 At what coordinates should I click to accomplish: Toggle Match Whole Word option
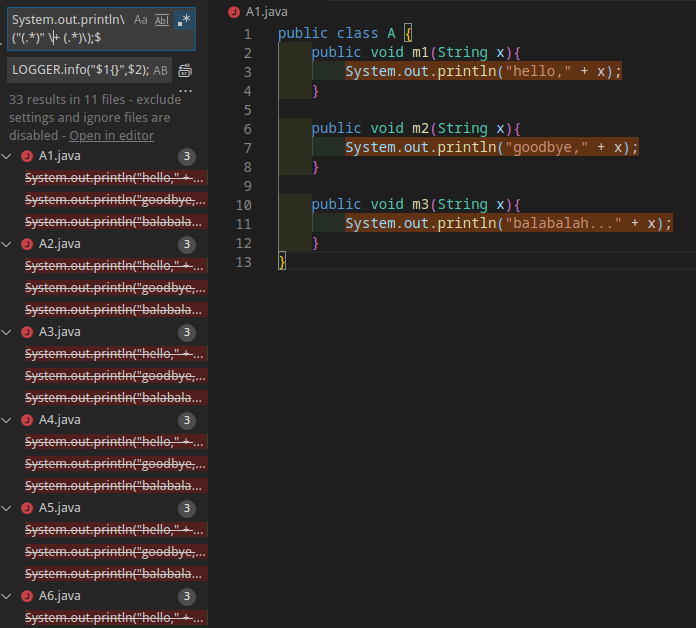coord(162,20)
